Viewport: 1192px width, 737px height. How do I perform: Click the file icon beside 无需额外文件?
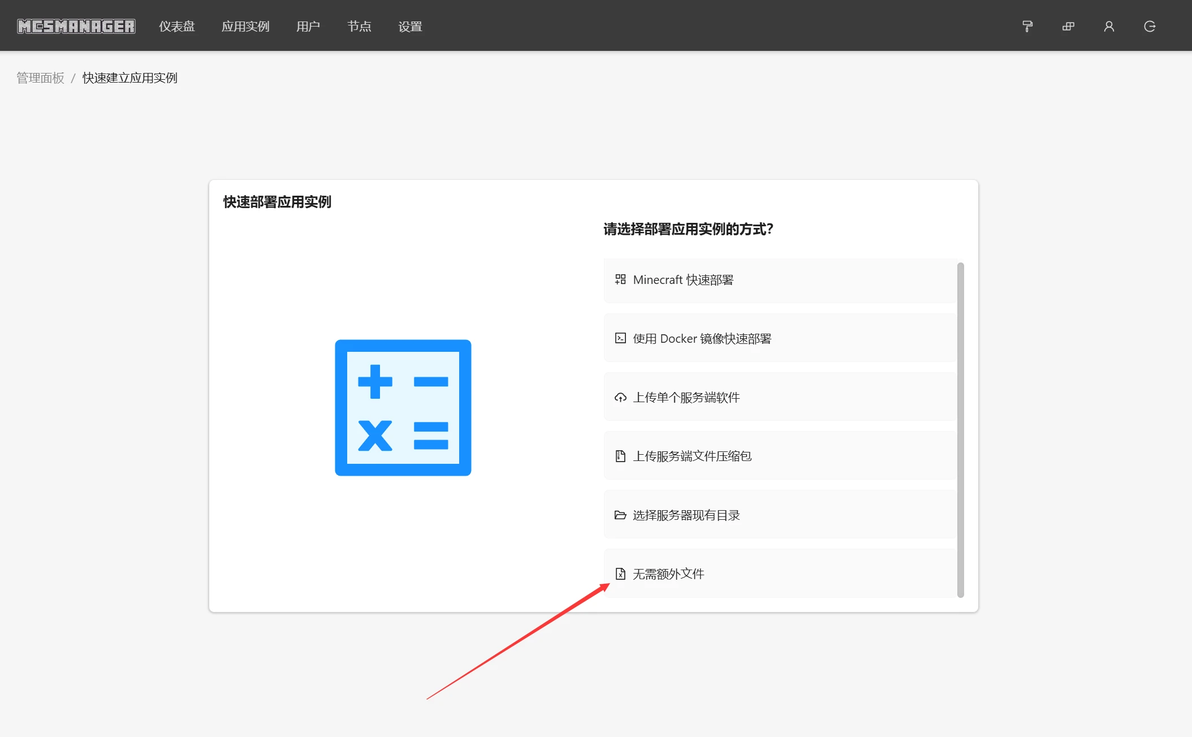pos(620,573)
